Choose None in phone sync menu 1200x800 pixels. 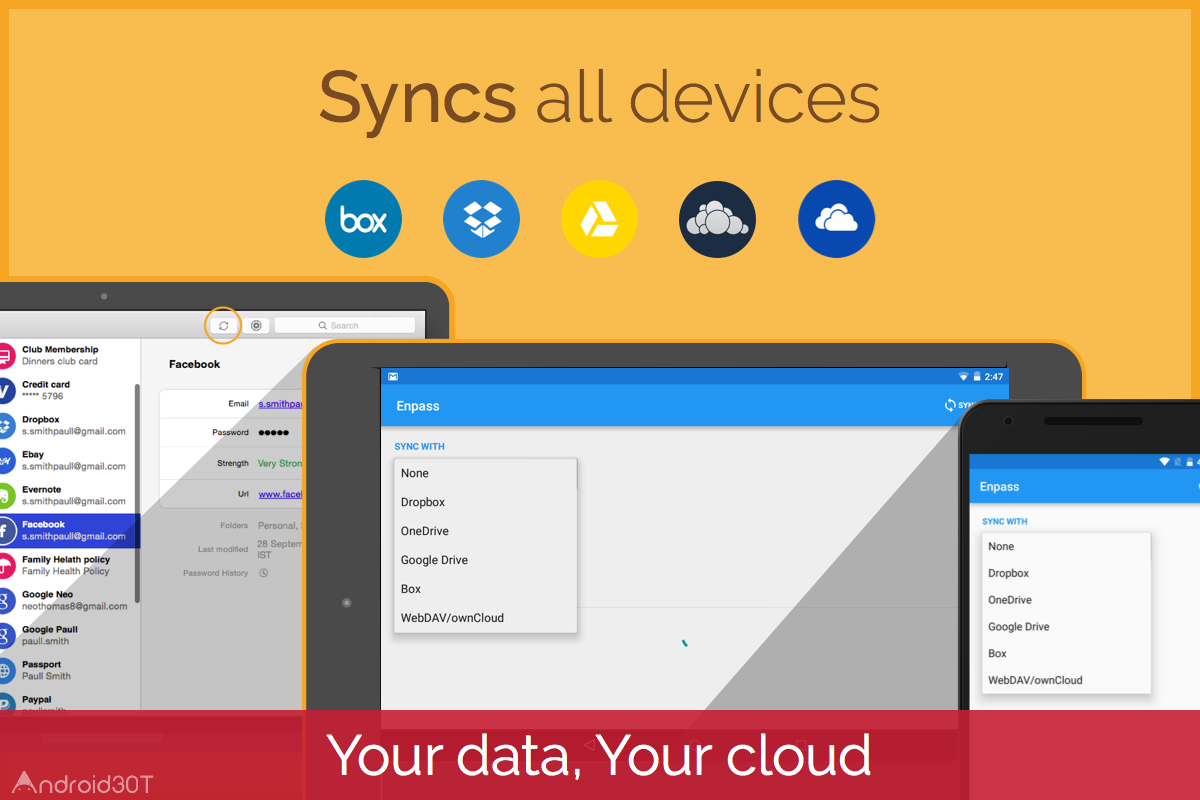click(1067, 546)
